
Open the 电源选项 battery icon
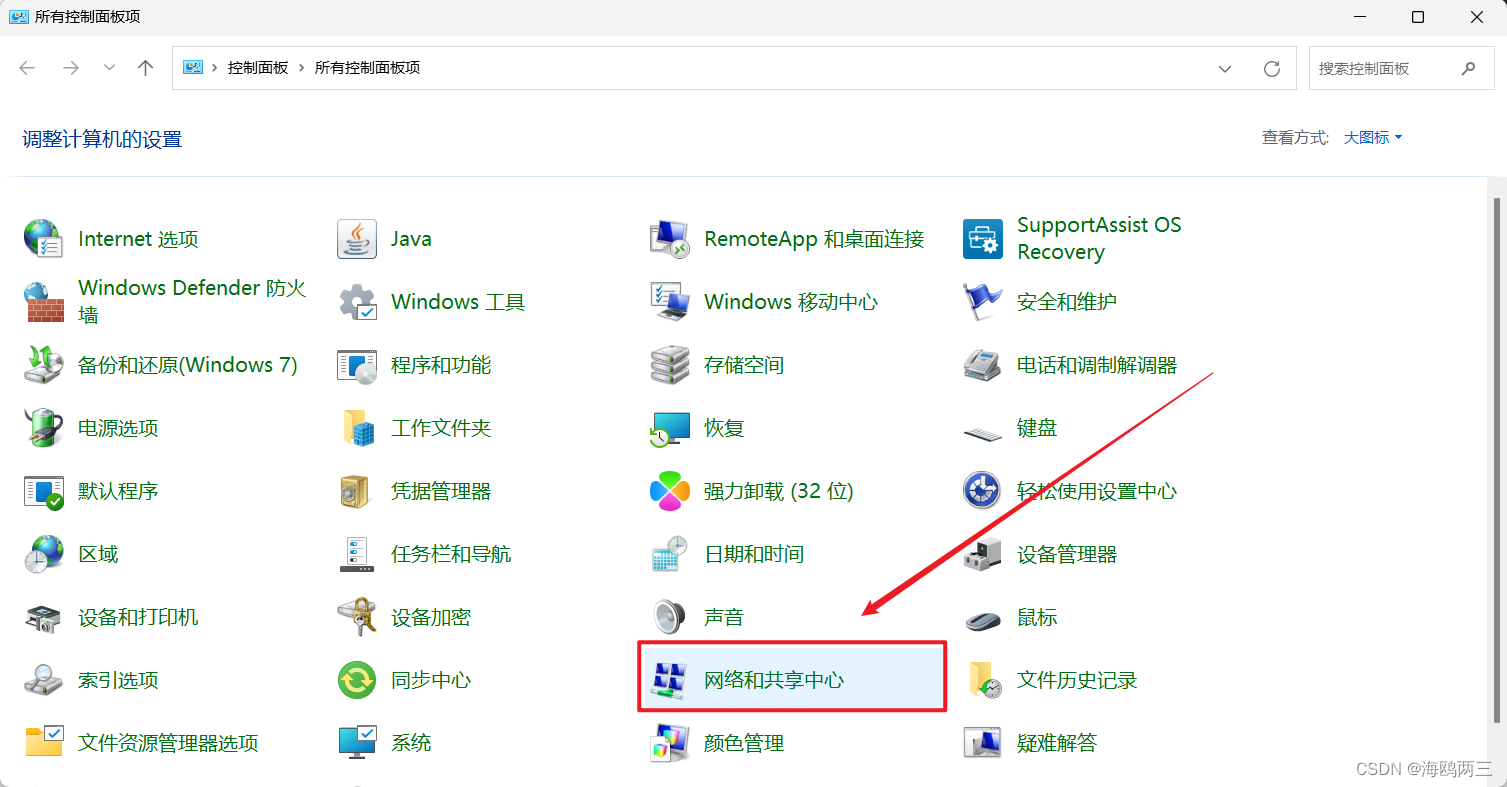[43, 428]
